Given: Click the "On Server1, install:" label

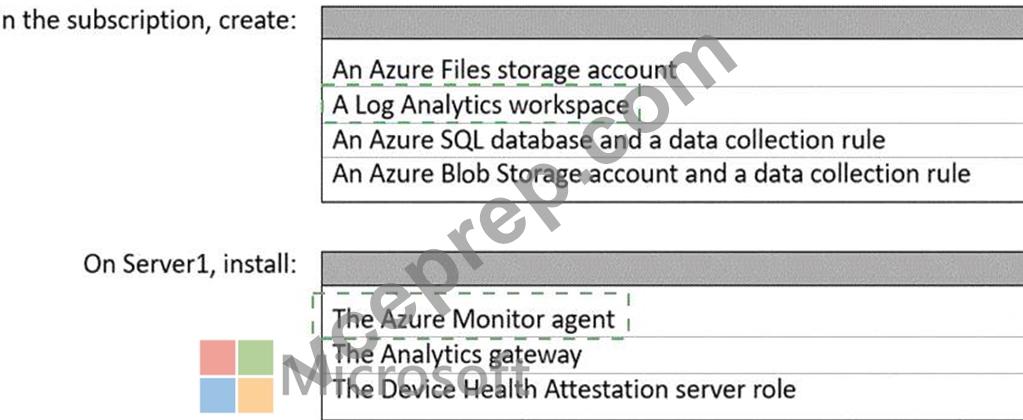Looking at the screenshot, I should [x=191, y=265].
